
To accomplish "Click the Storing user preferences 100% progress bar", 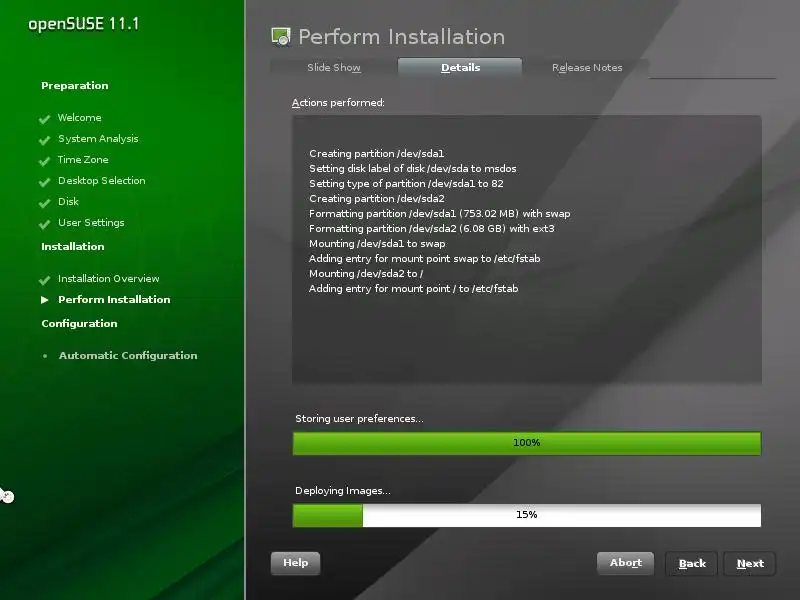I will 527,443.
